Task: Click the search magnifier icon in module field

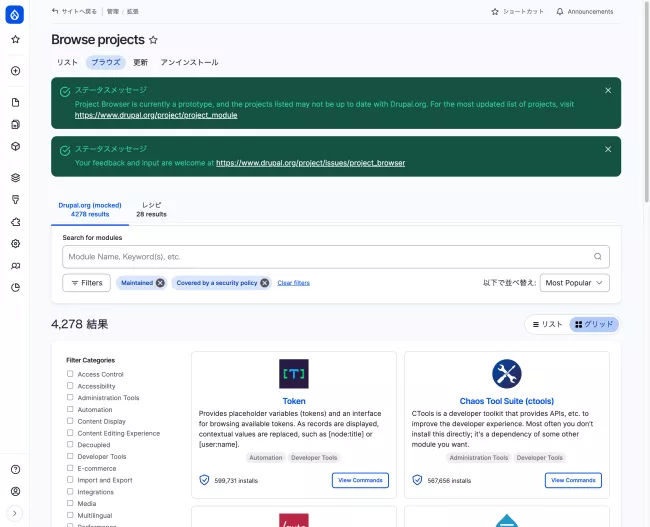Action: click(x=597, y=257)
